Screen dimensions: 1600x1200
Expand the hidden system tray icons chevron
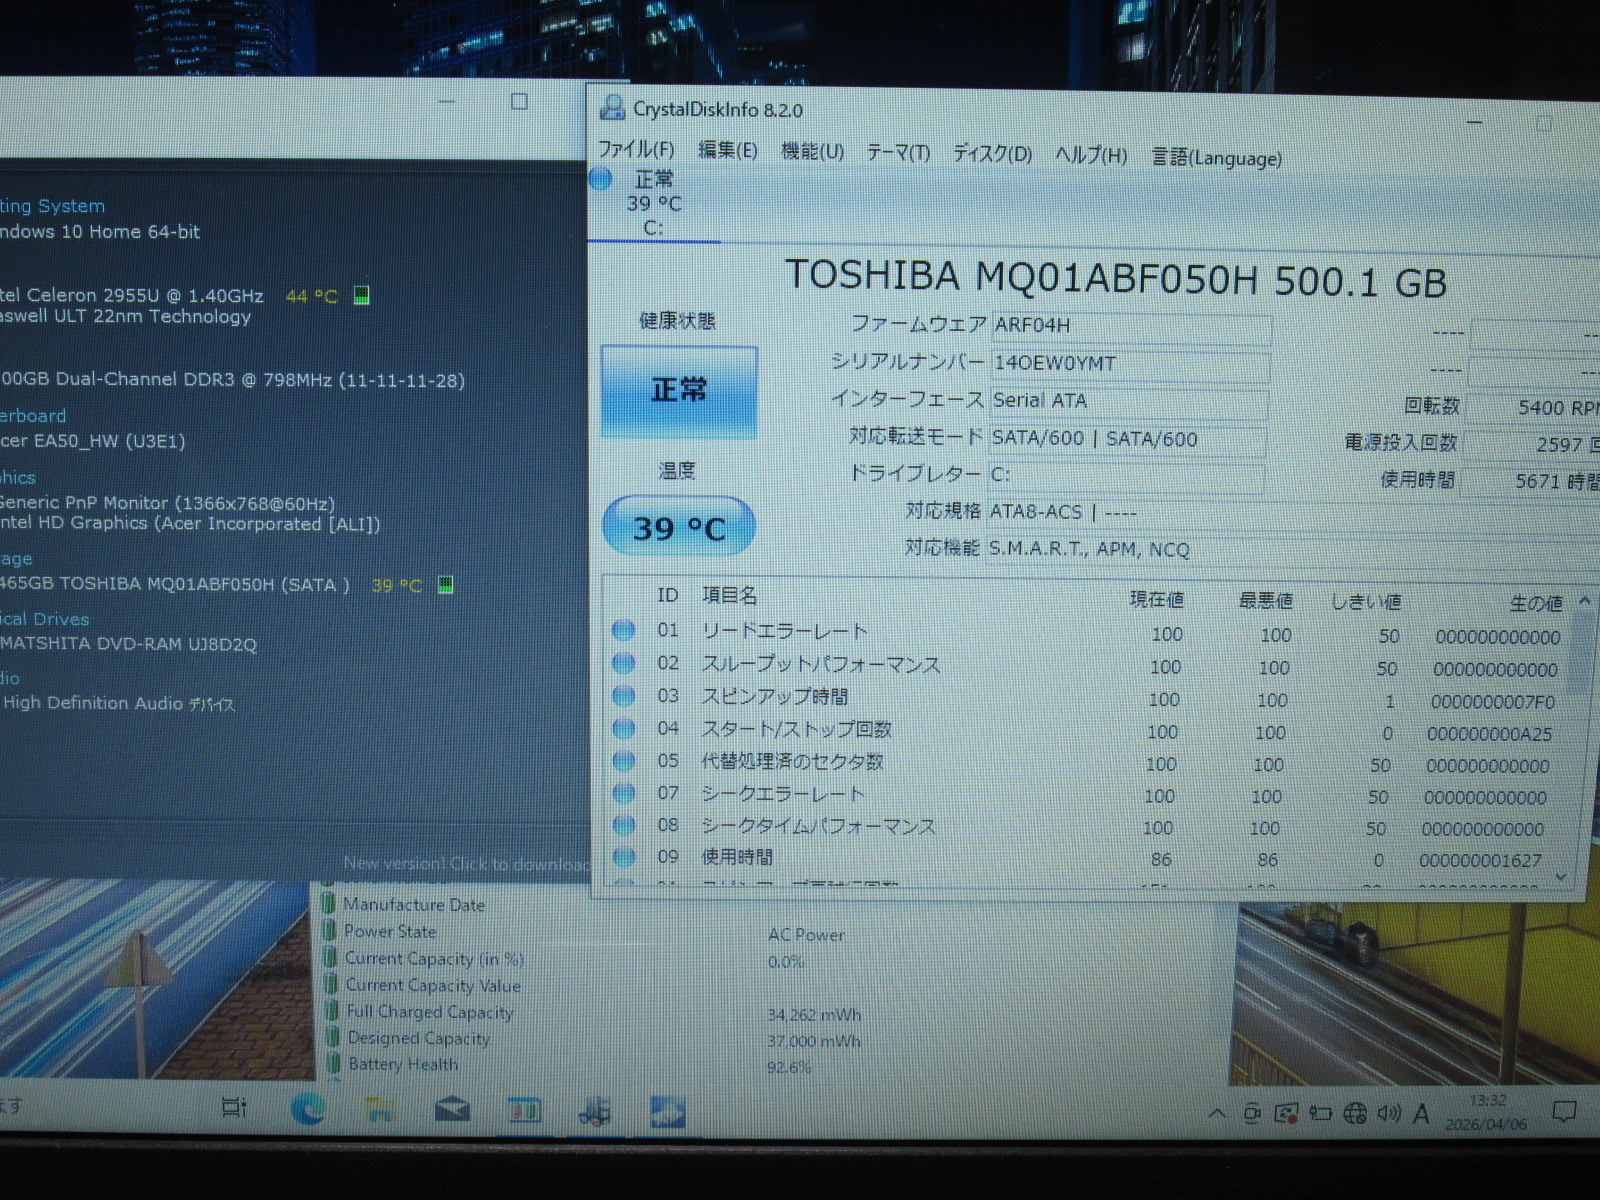1217,1113
